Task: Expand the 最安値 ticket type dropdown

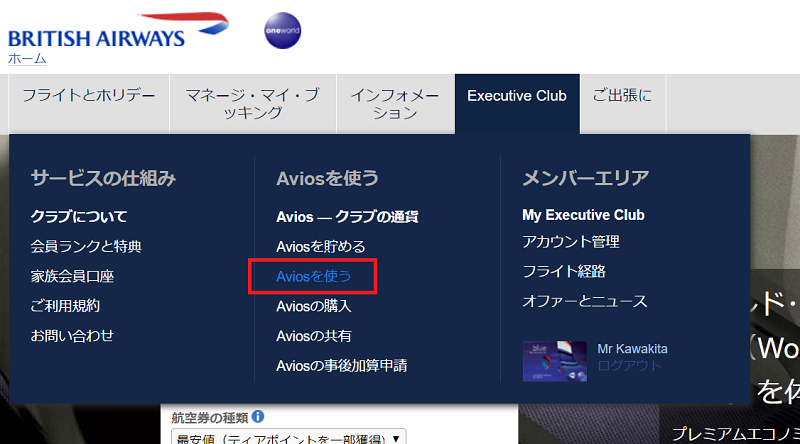Action: tap(288, 437)
